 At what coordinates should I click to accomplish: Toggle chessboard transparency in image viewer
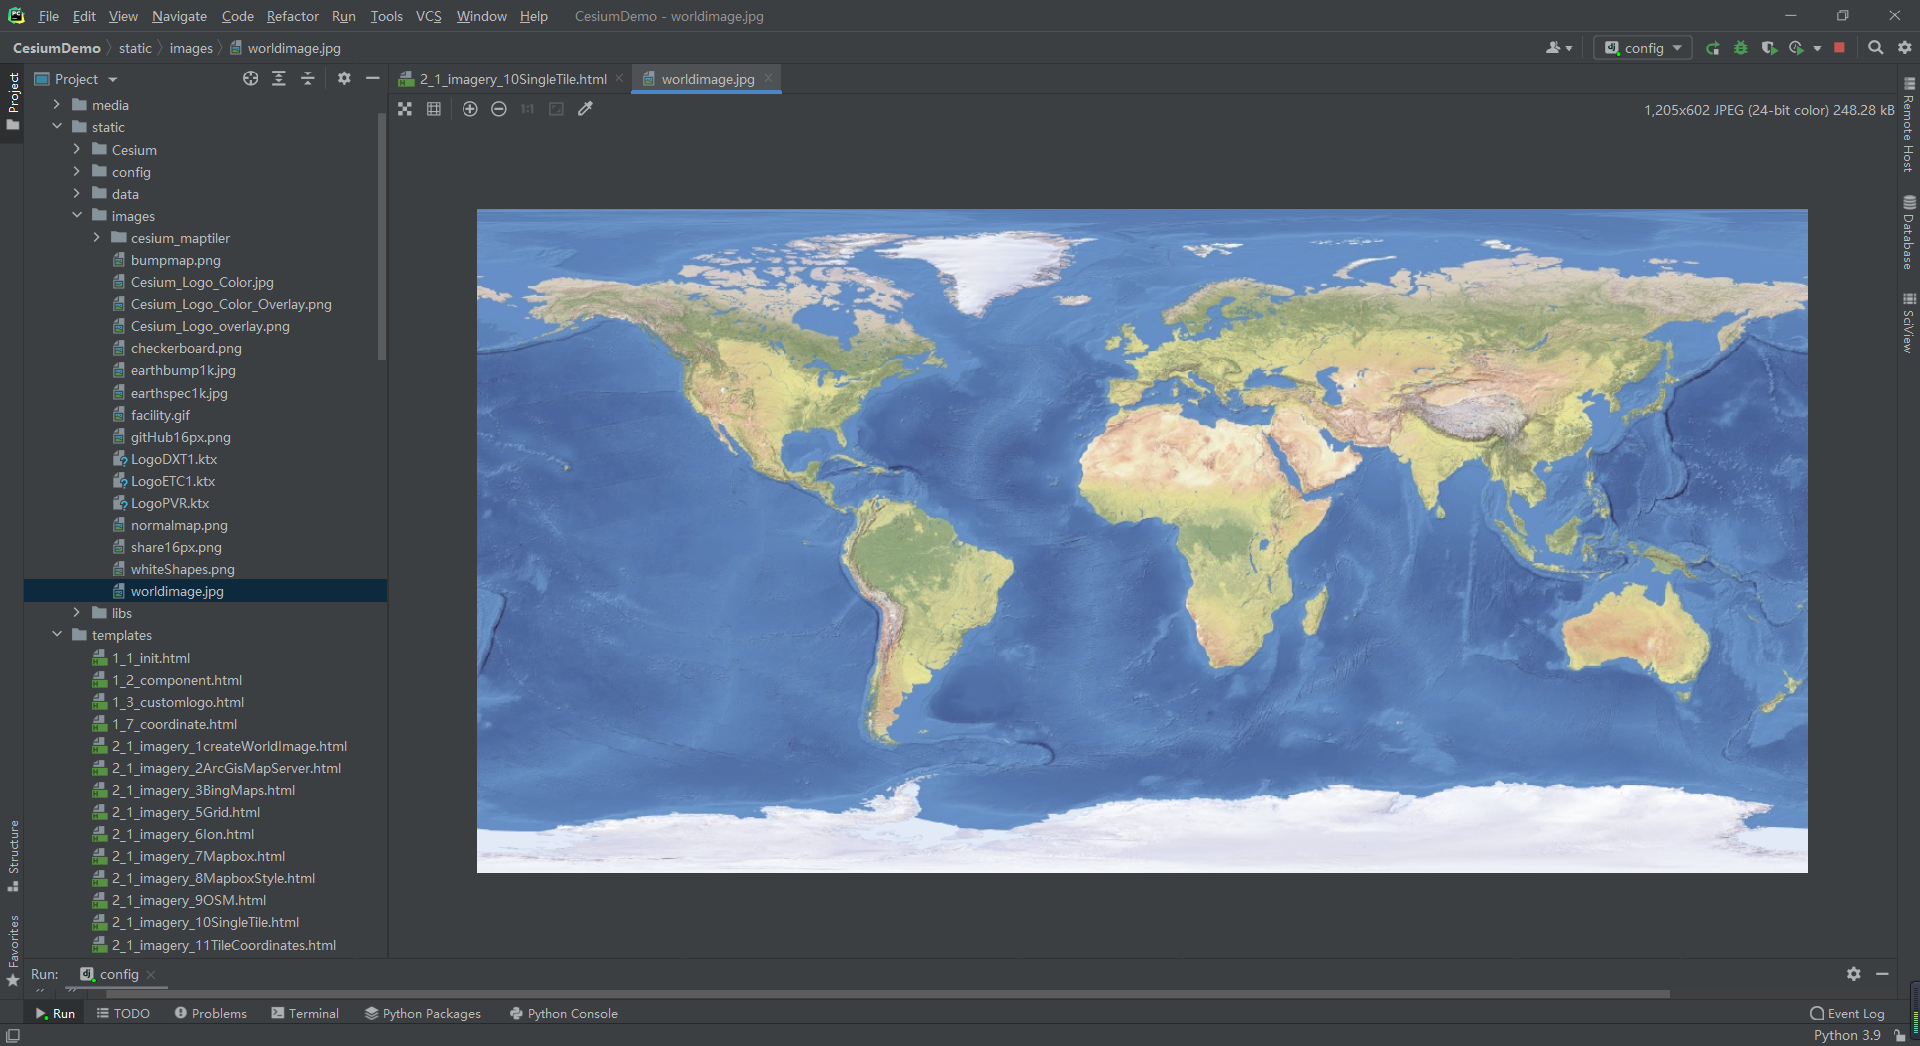pos(405,109)
